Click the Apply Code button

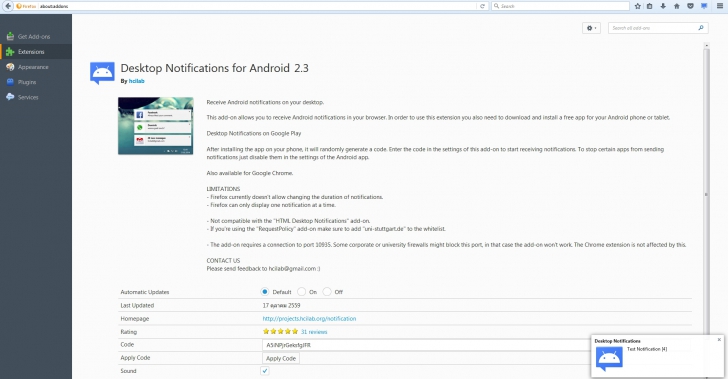click(x=281, y=358)
